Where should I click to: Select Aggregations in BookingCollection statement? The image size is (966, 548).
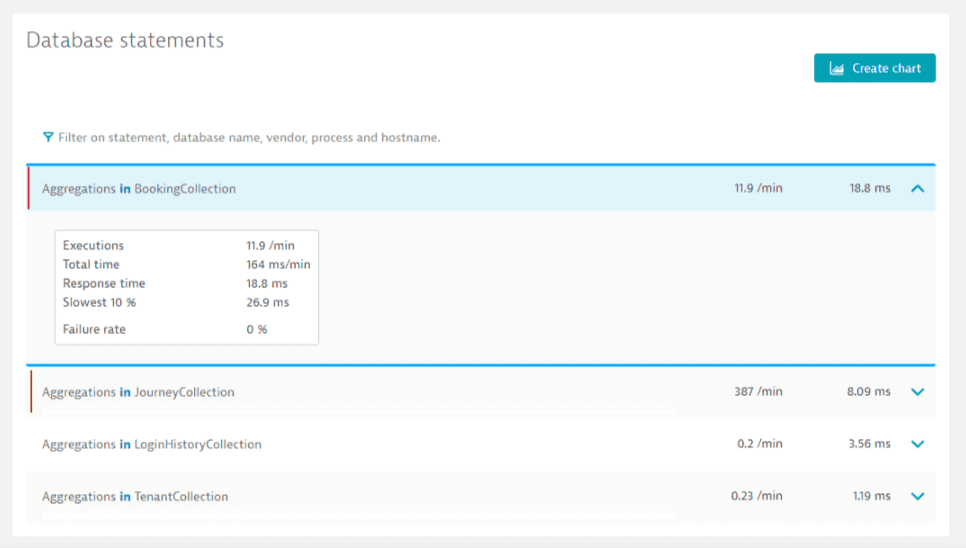pyautogui.click(x=139, y=188)
